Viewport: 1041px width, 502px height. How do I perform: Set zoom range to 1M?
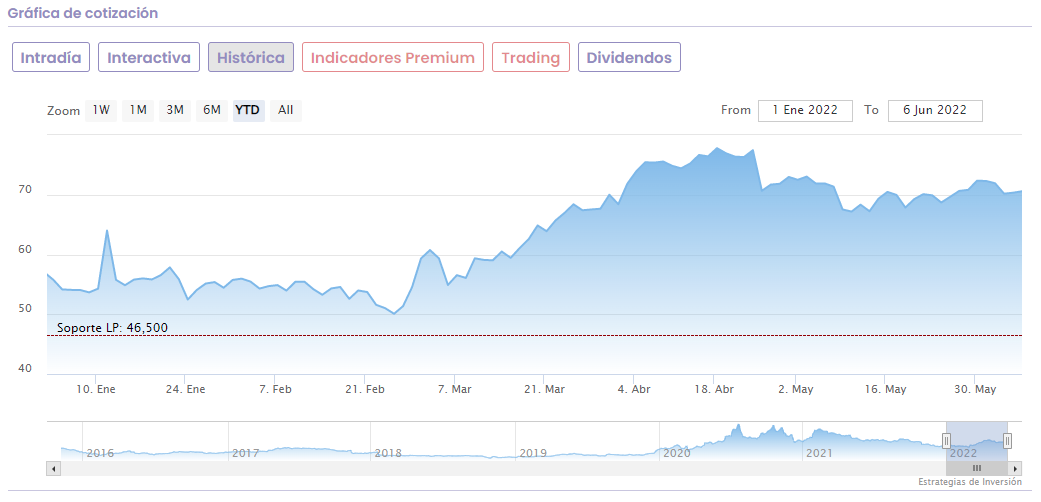pyautogui.click(x=138, y=110)
